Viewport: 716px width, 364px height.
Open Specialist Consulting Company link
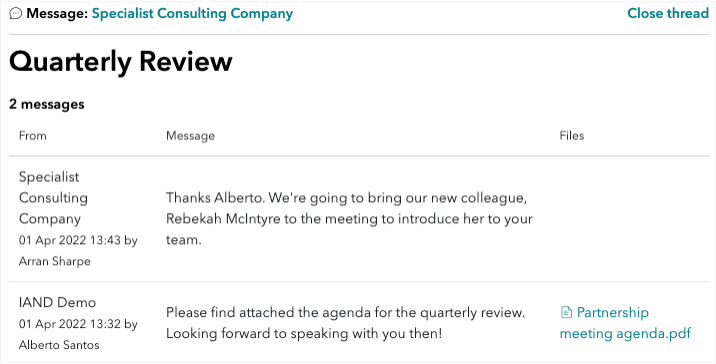coord(192,13)
